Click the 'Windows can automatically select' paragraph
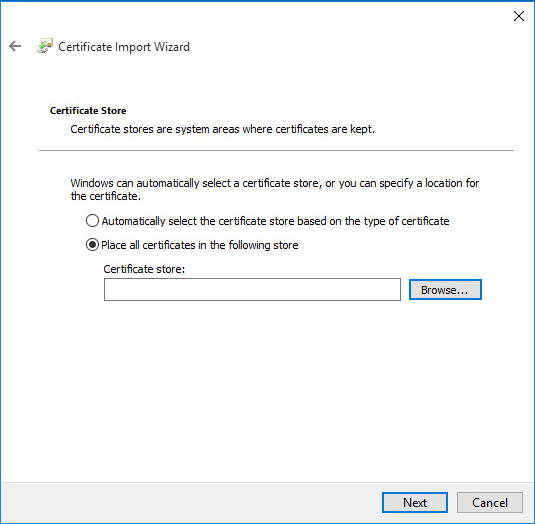 (x=275, y=189)
